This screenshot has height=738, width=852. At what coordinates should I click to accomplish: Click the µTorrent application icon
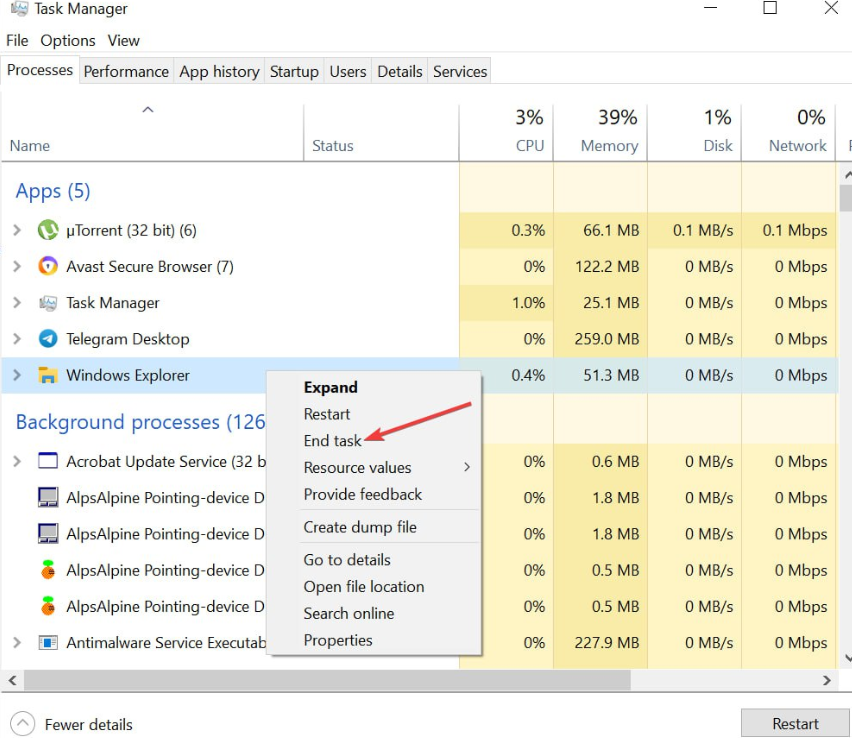[48, 230]
